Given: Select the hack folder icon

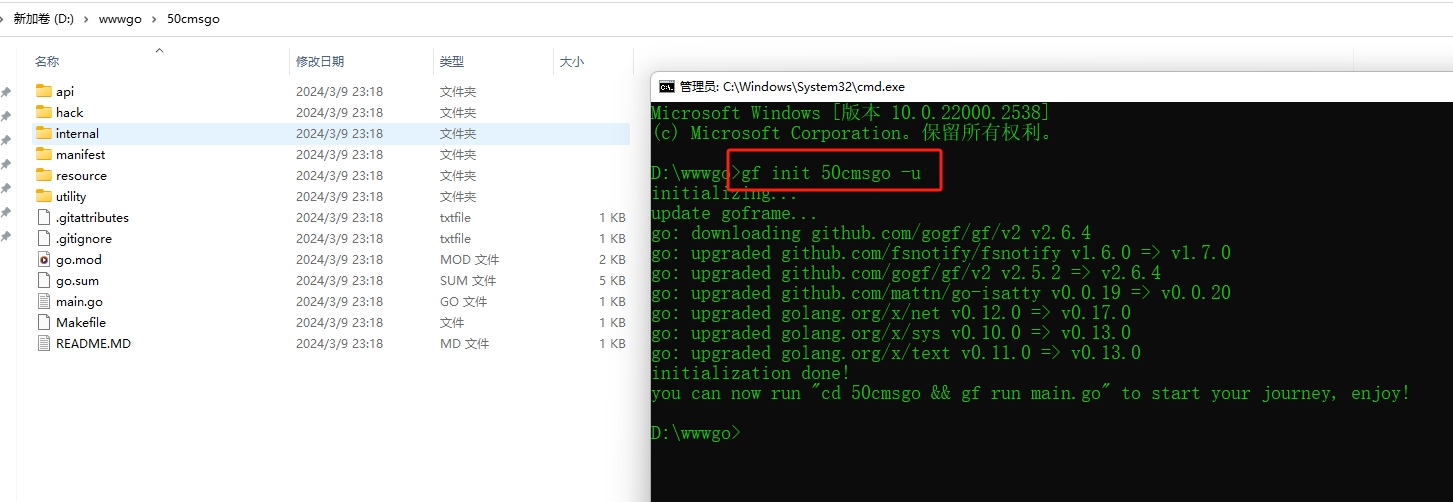Looking at the screenshot, I should click(43, 112).
